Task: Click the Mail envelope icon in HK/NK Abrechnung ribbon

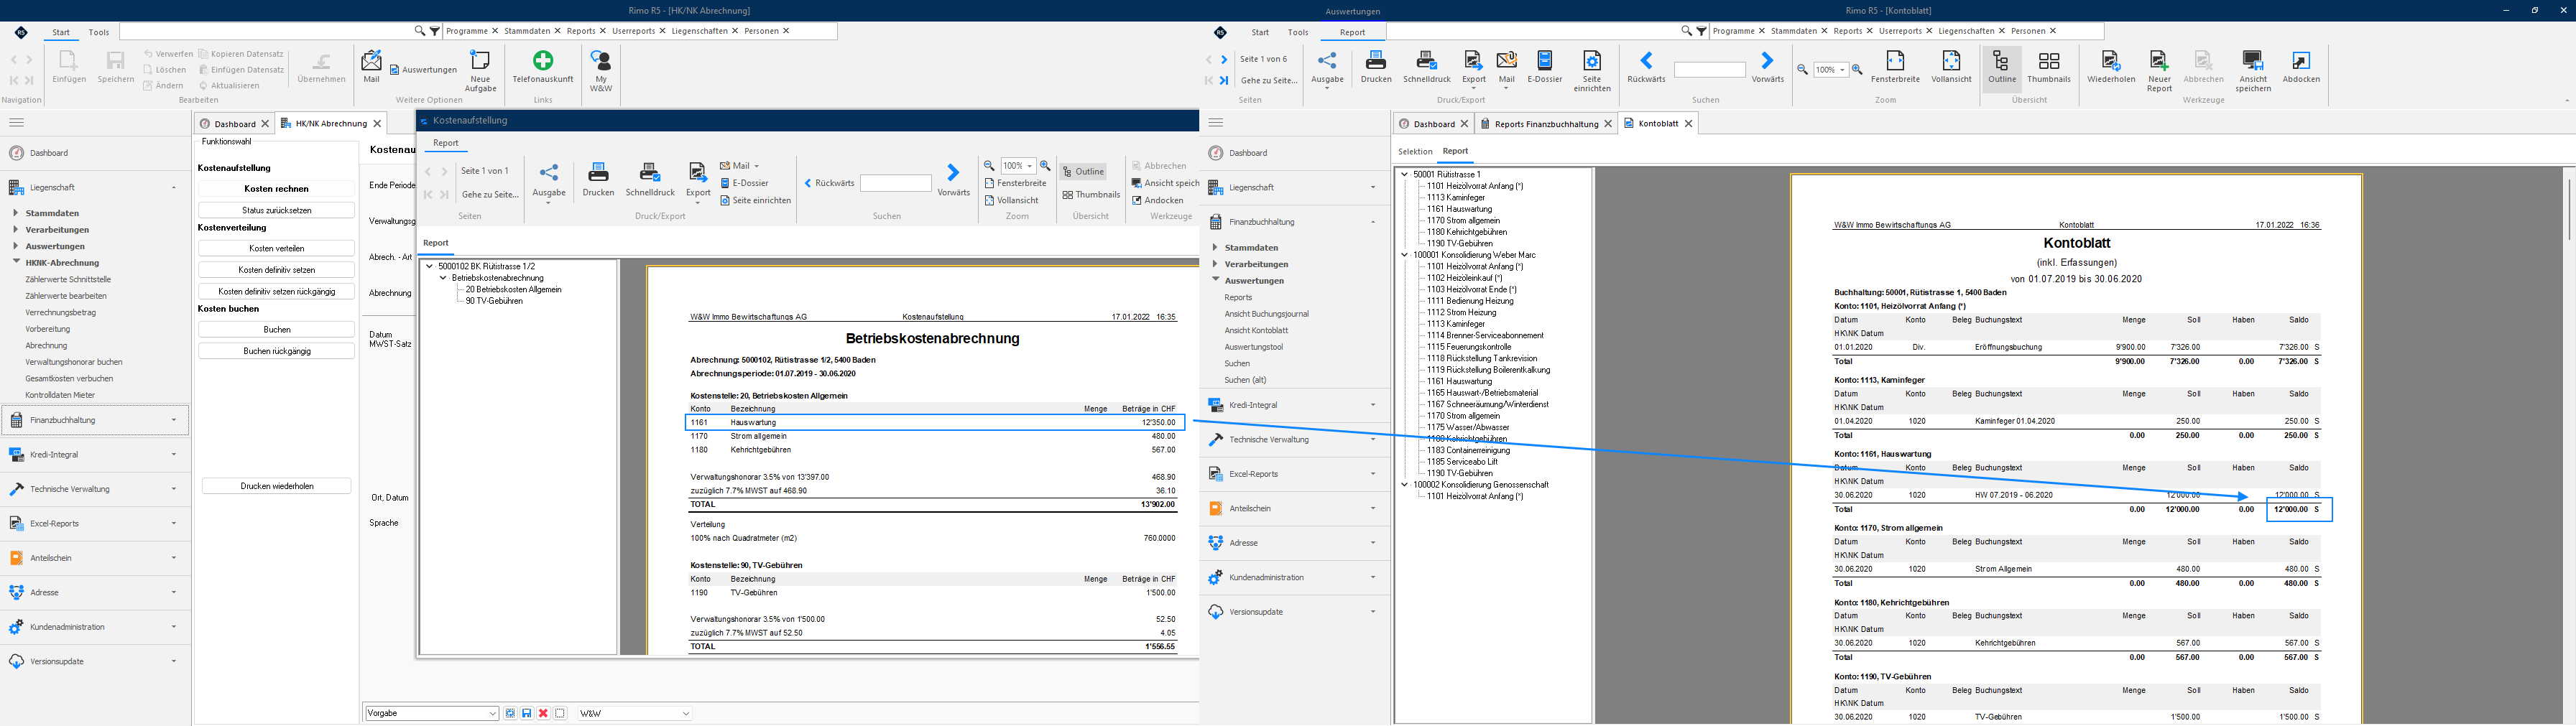Action: coord(371,60)
